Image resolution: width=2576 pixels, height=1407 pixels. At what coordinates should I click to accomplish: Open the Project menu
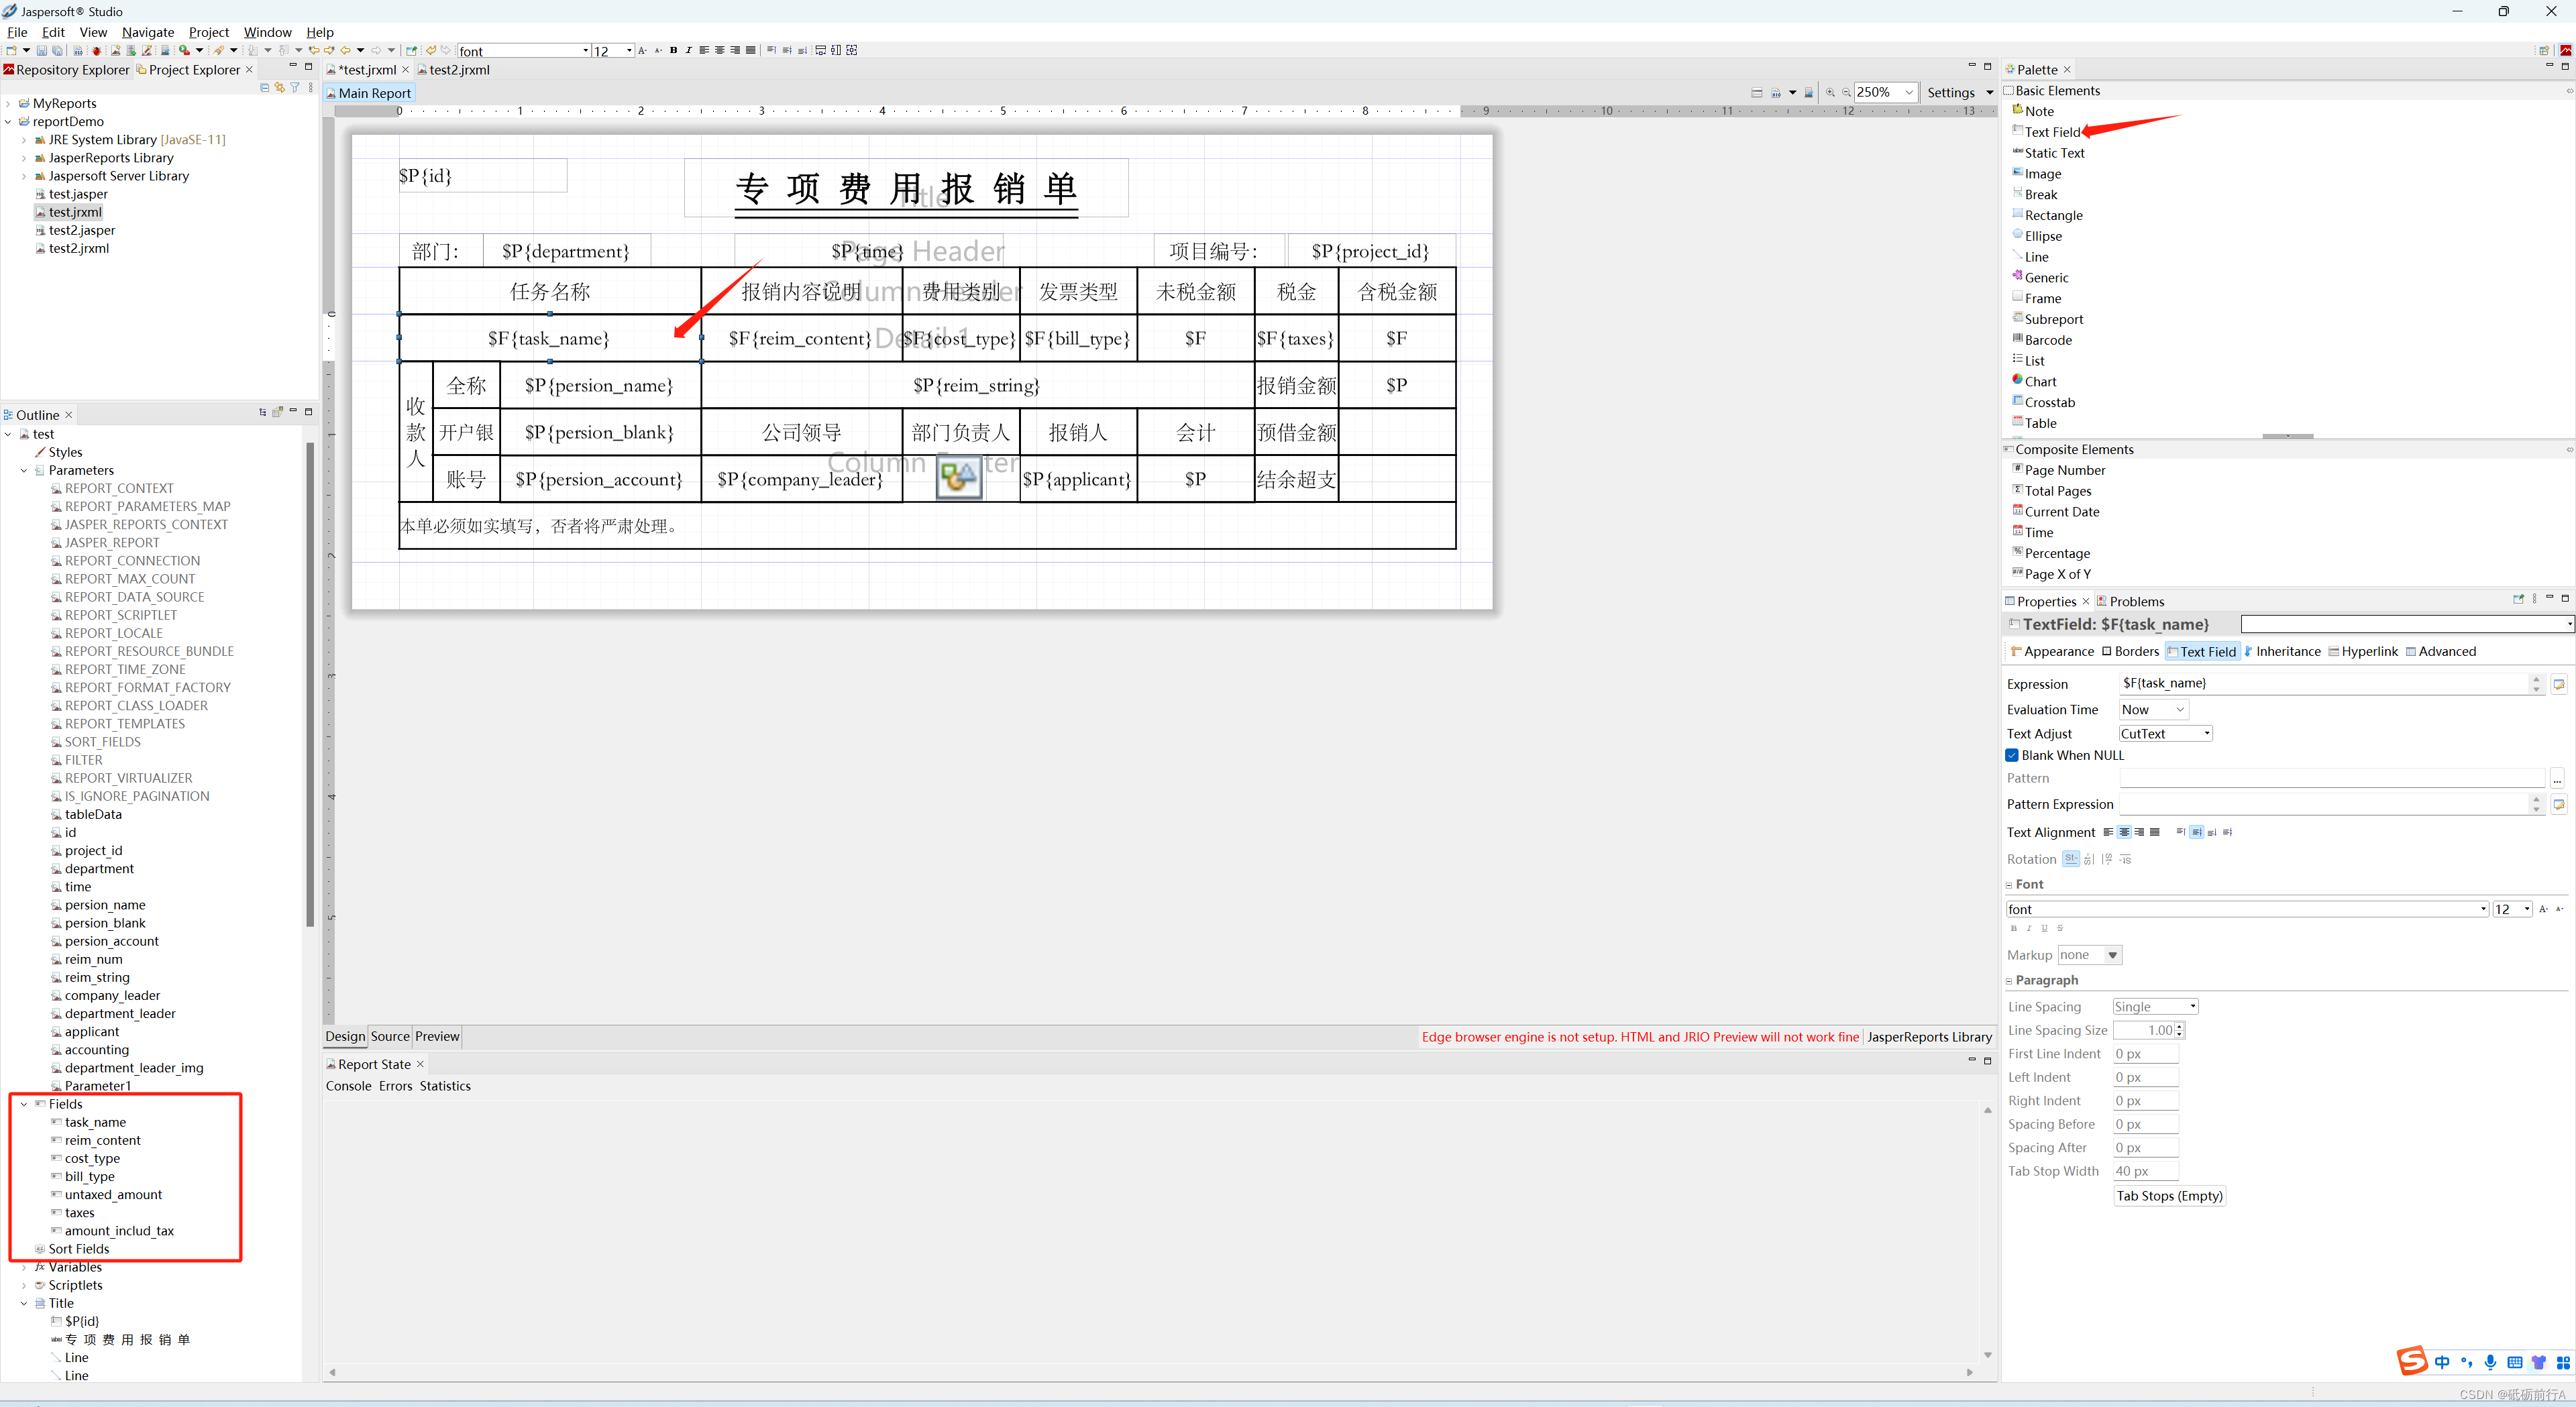pyautogui.click(x=209, y=32)
